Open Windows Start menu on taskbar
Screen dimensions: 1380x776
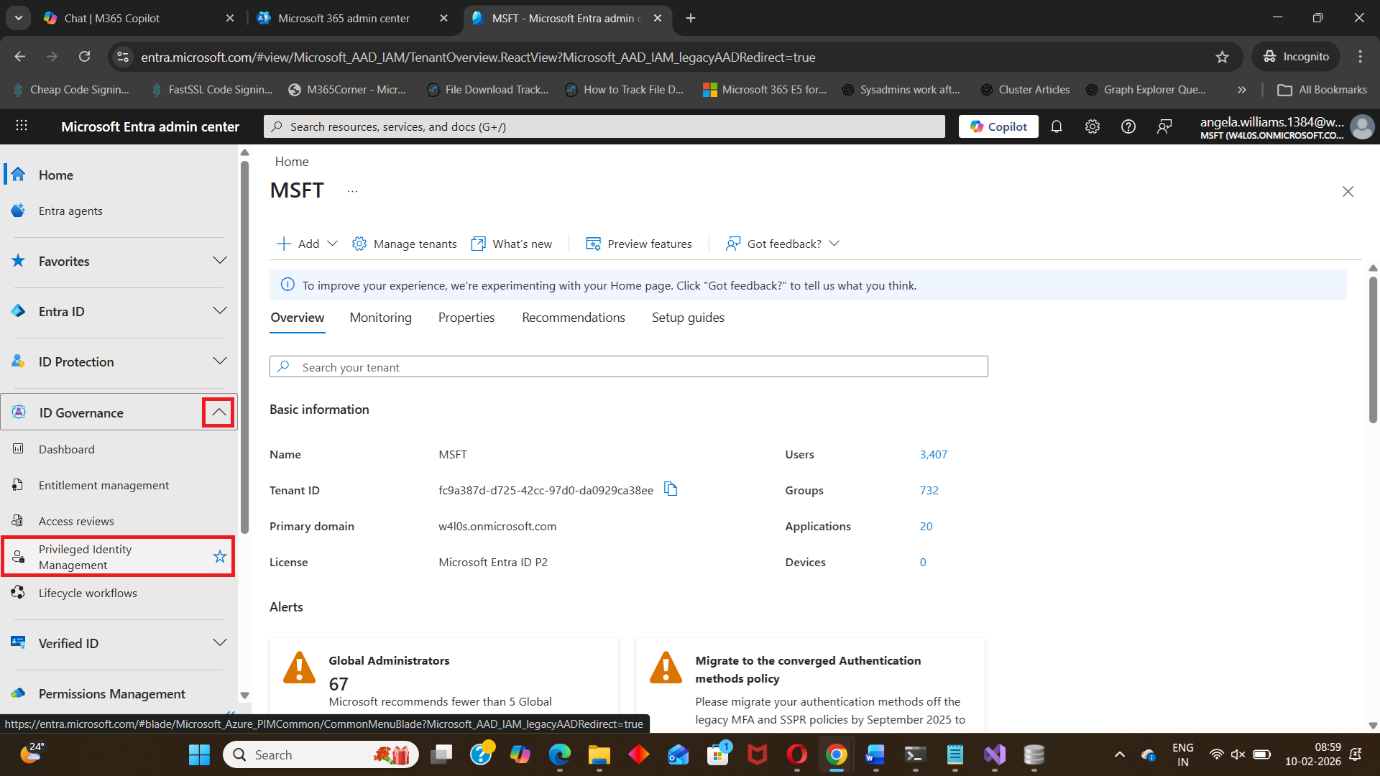pyautogui.click(x=199, y=754)
